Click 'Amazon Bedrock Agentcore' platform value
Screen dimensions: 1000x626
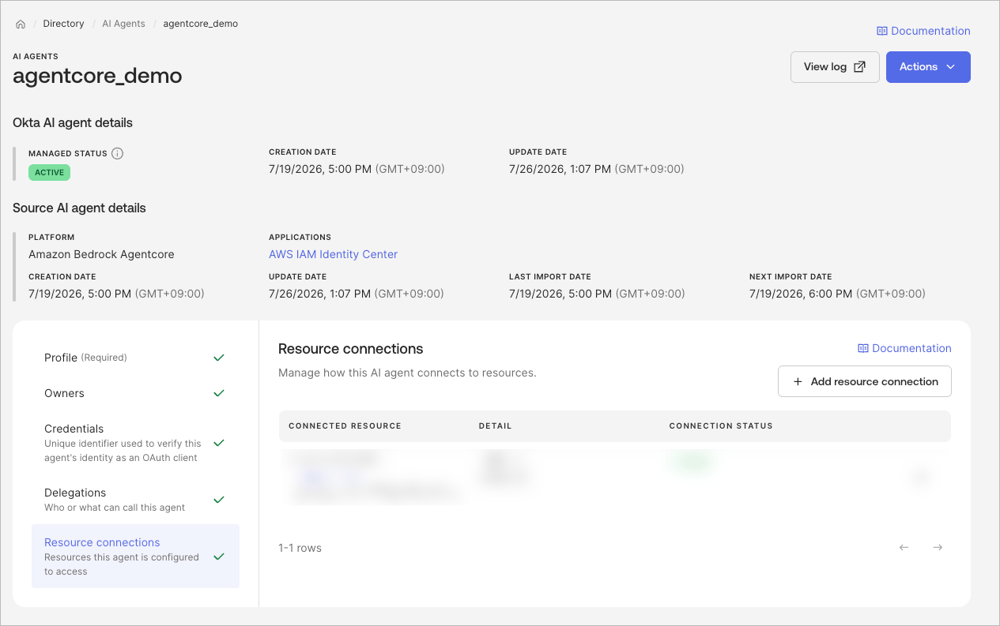[101, 254]
